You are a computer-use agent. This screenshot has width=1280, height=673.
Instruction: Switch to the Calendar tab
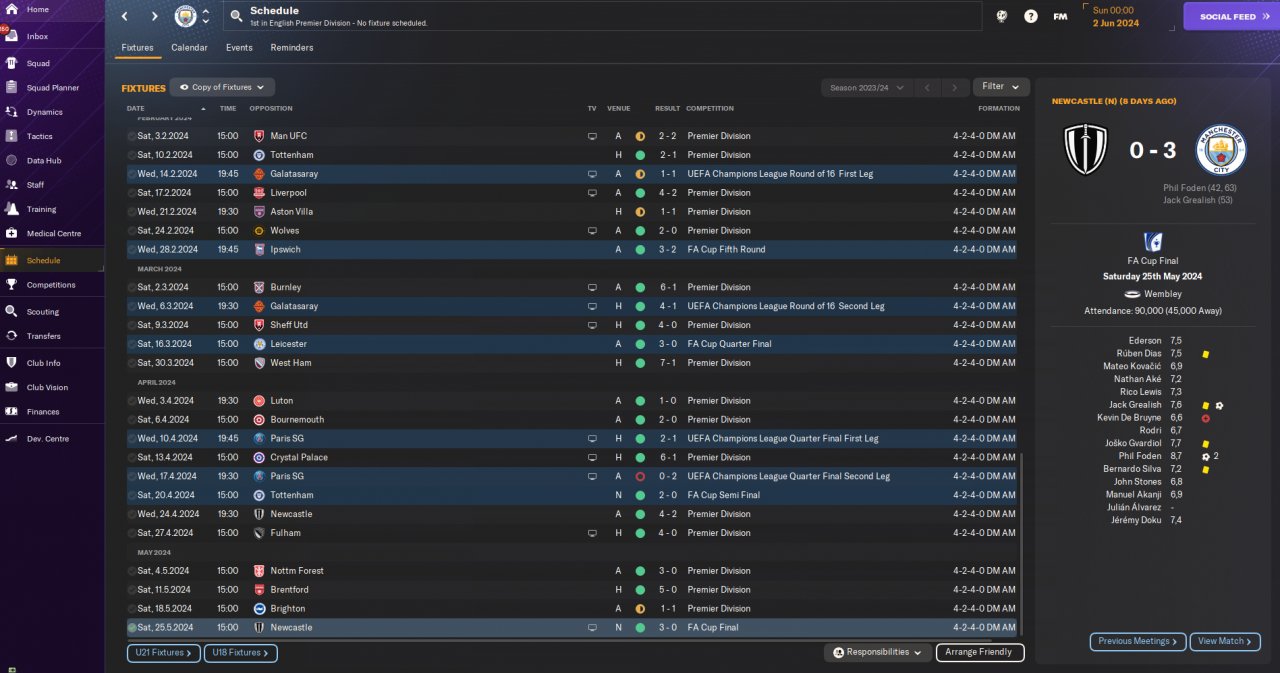[189, 47]
